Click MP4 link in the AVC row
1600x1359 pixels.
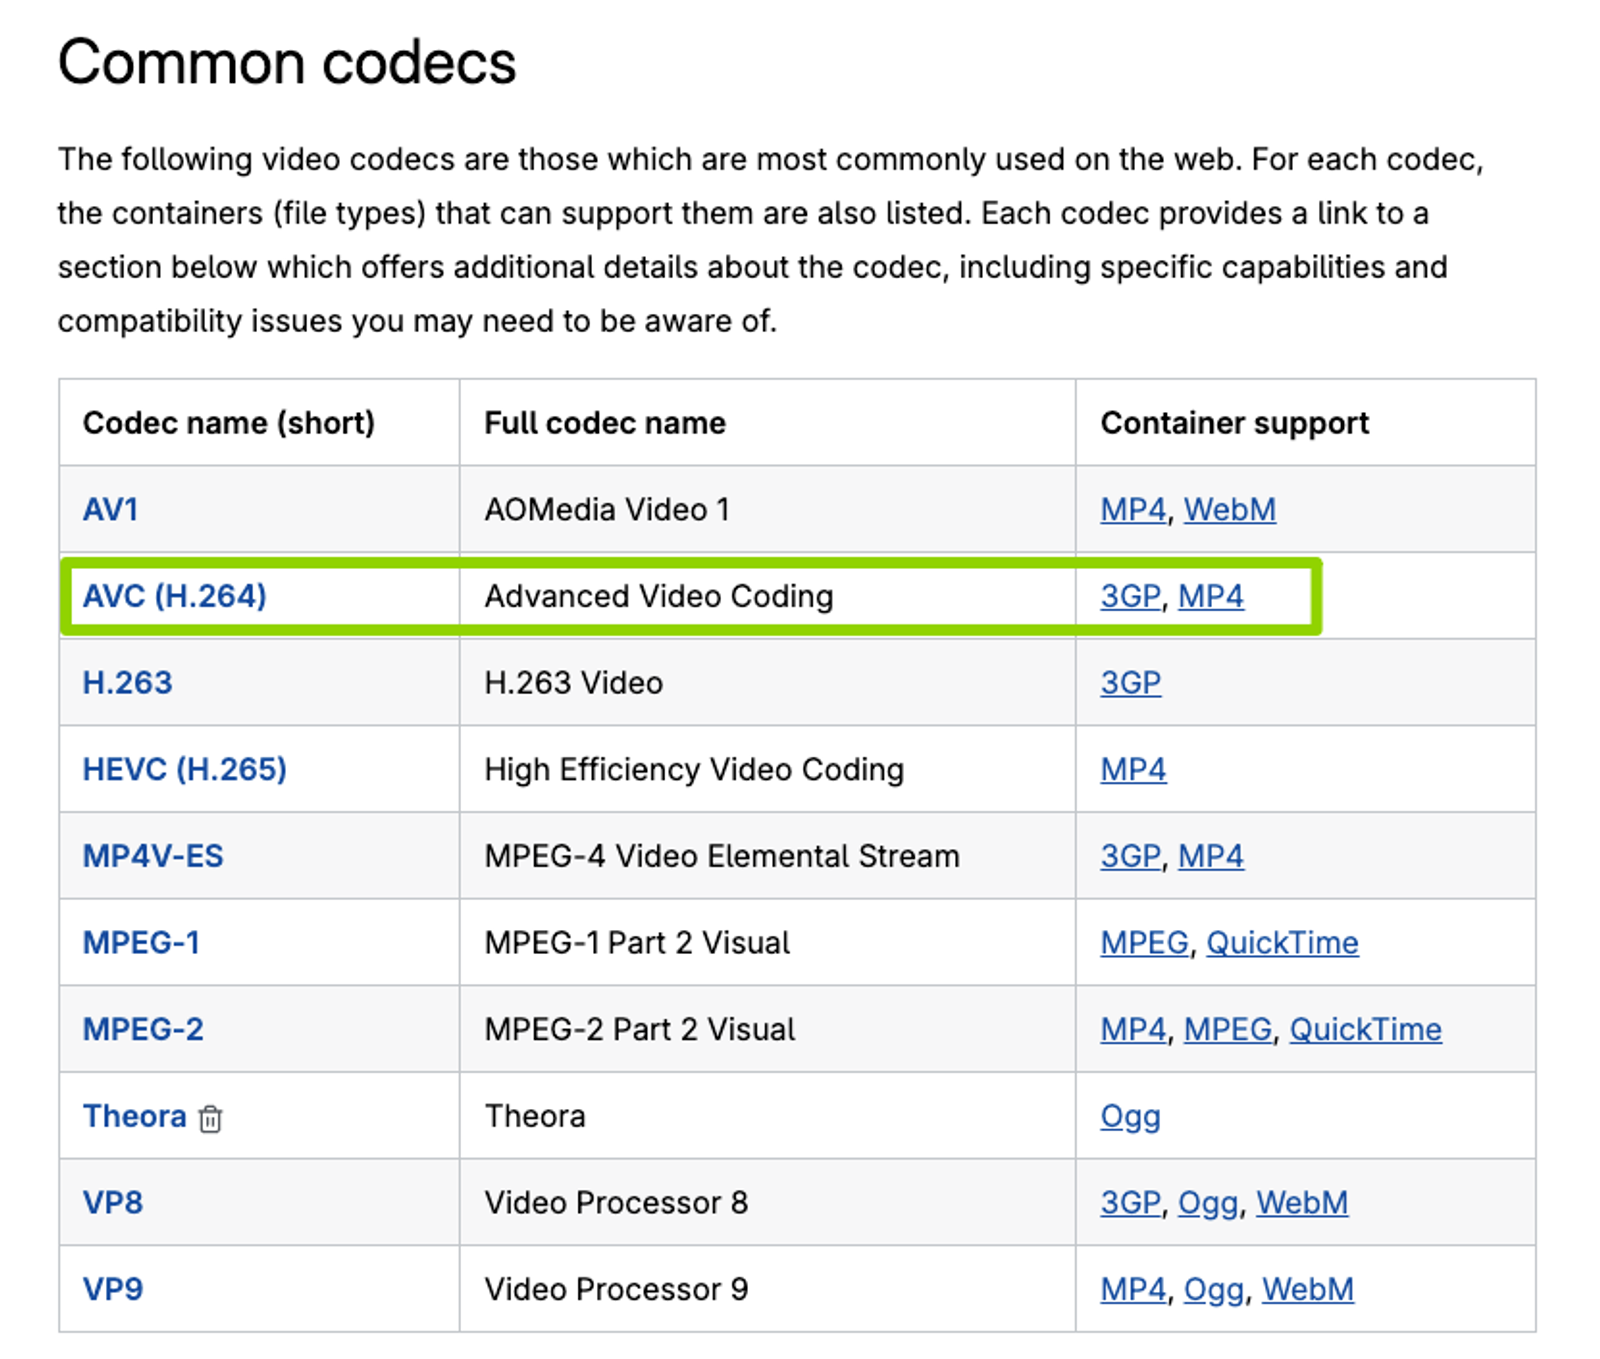pos(1211,596)
